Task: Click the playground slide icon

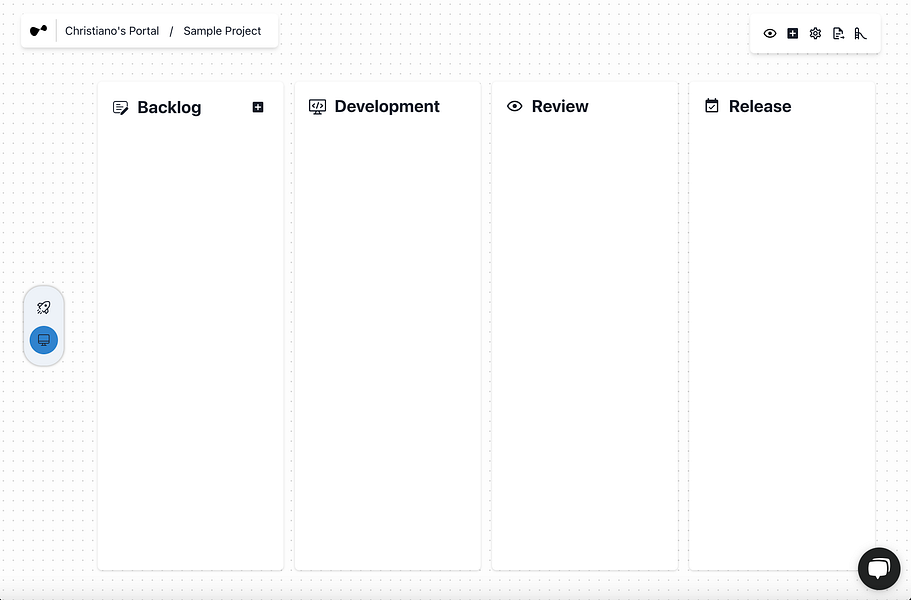Action: (x=860, y=34)
